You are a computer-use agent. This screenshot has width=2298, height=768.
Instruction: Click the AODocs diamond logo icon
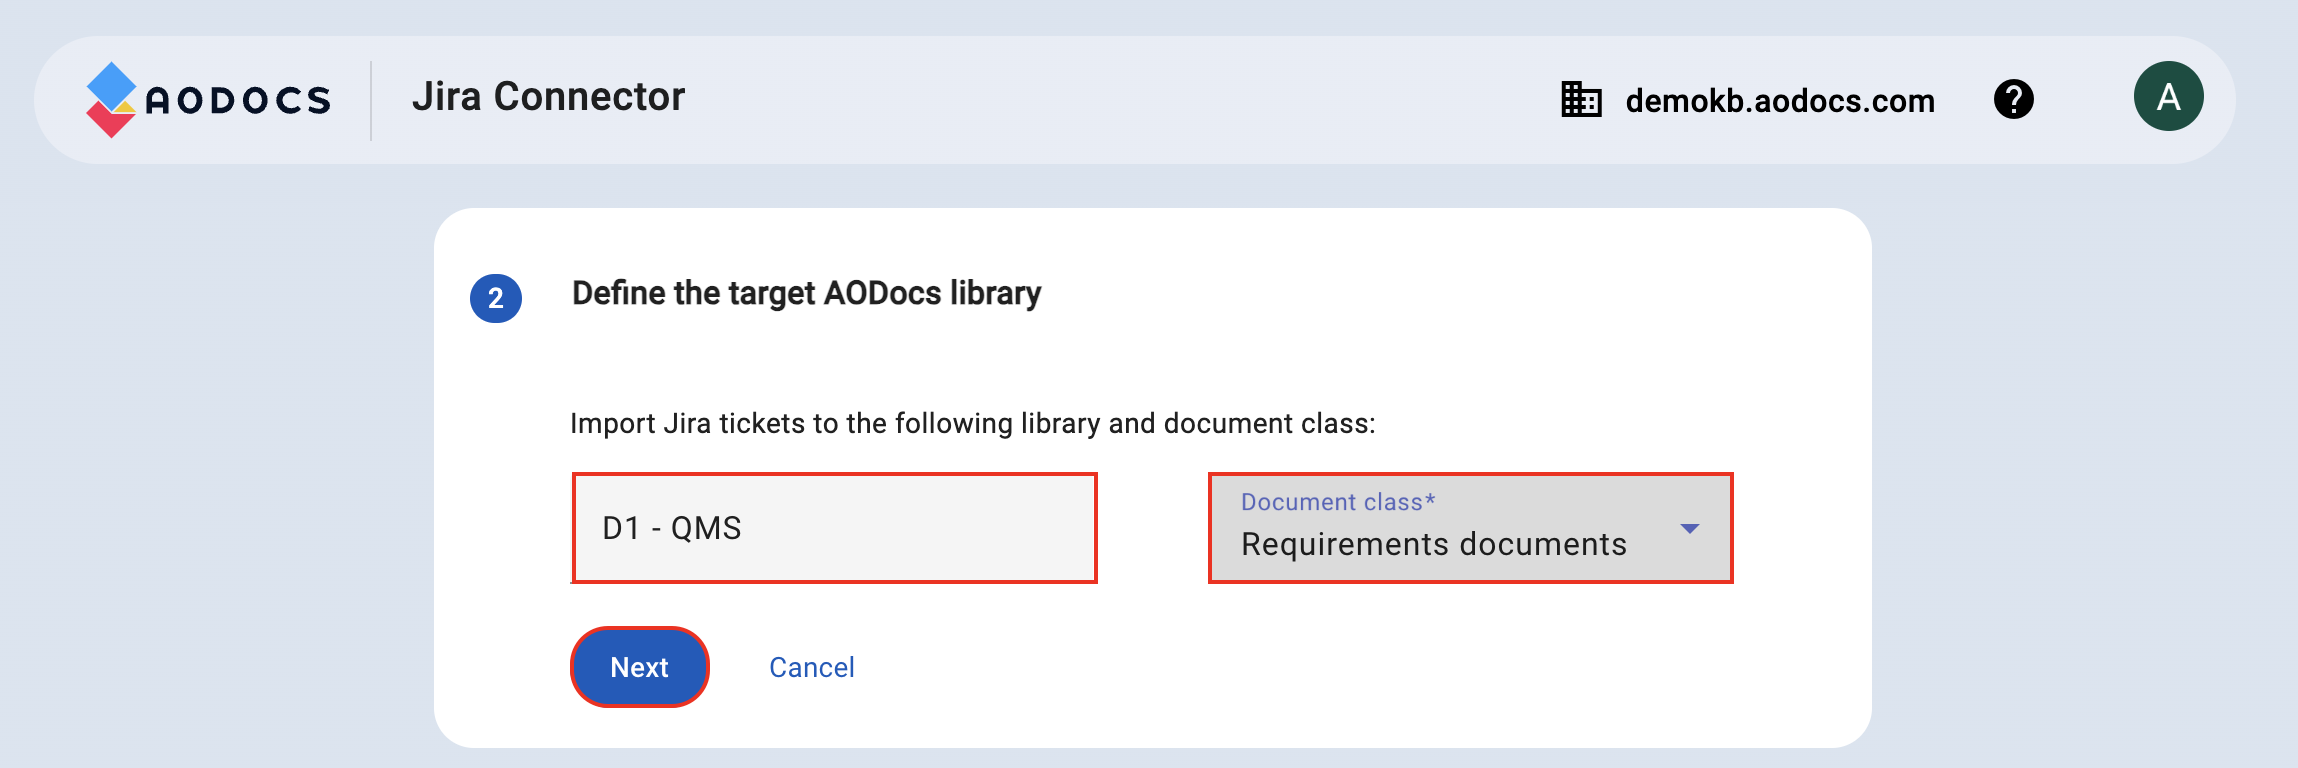click(111, 100)
